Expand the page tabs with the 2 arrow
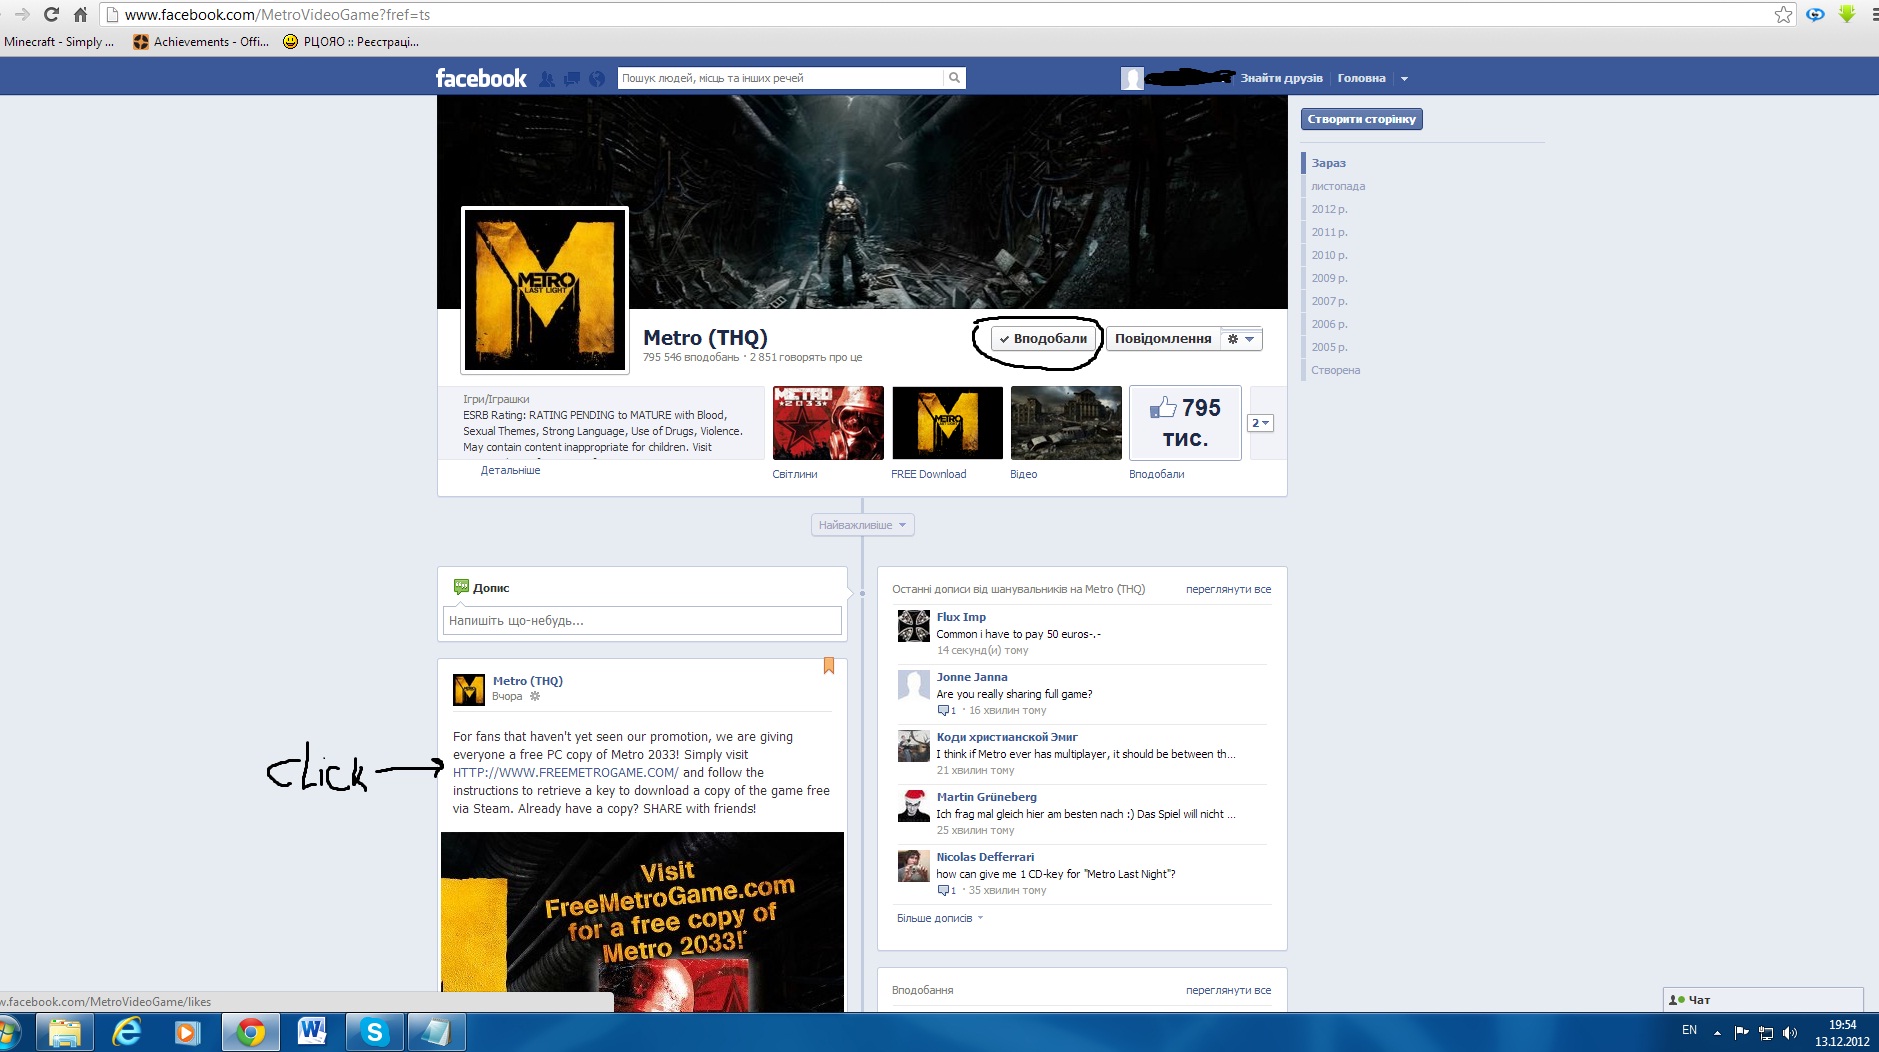This screenshot has width=1879, height=1052. [x=1260, y=423]
